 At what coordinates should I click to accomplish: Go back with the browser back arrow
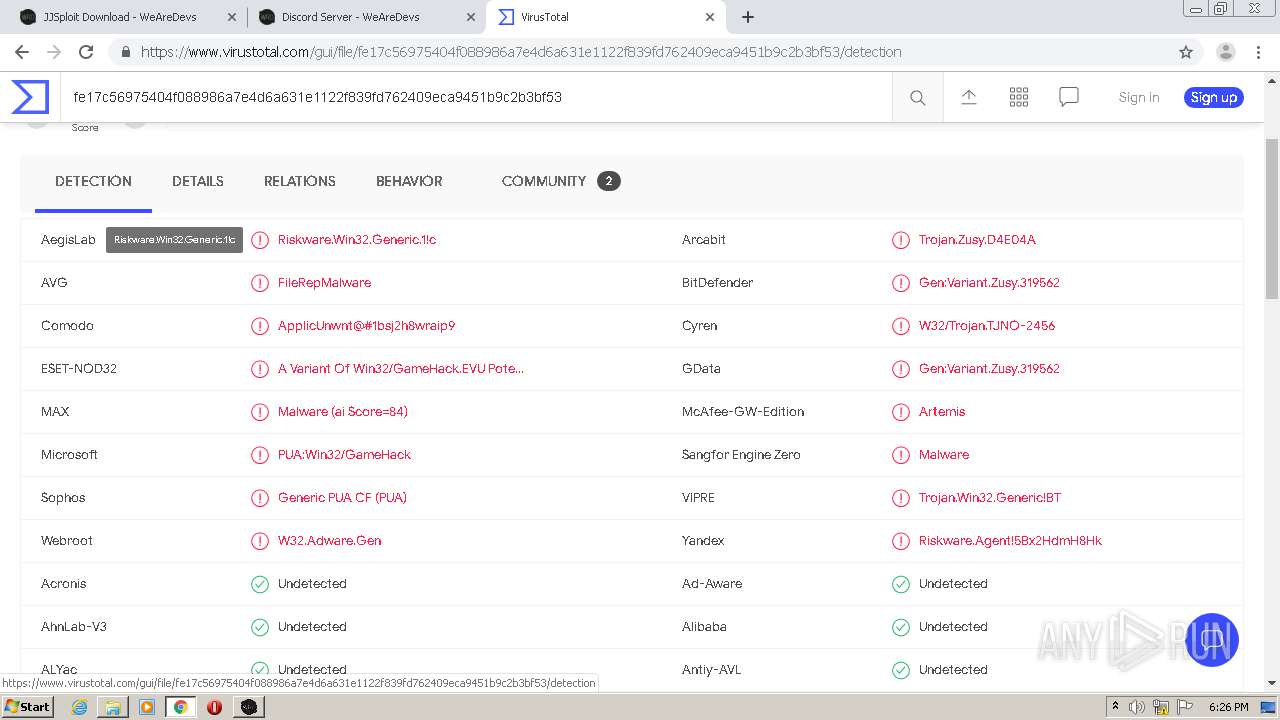22,52
